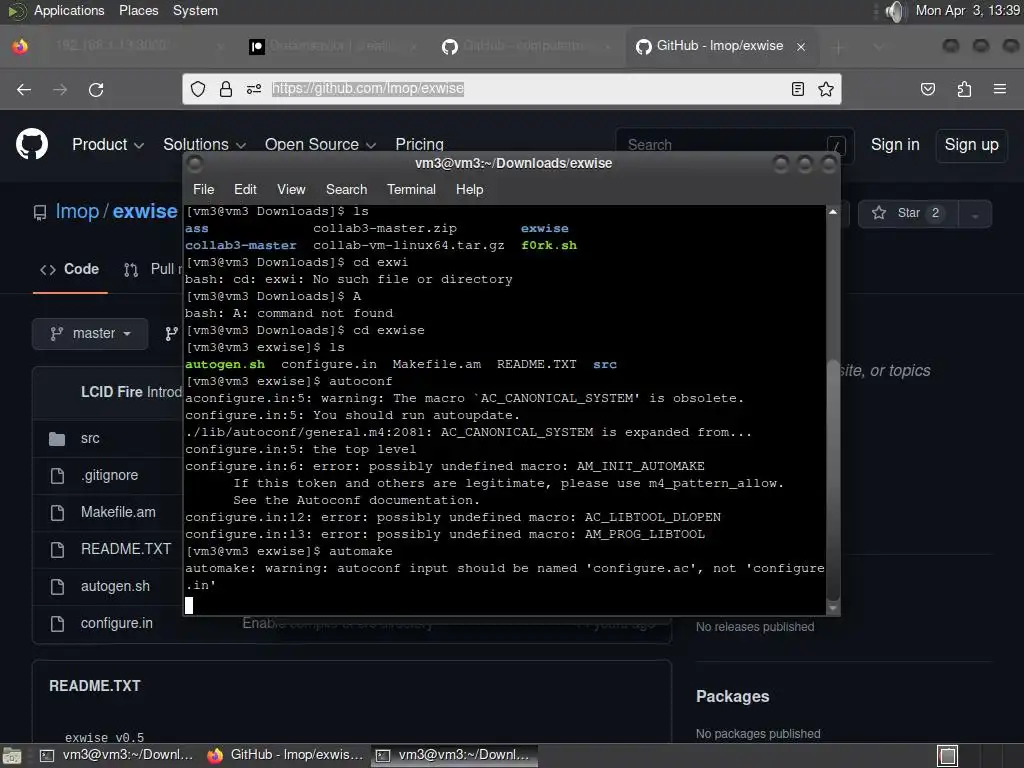The width and height of the screenshot is (1024, 768).
Task: Open the src folder link
Action: point(90,438)
